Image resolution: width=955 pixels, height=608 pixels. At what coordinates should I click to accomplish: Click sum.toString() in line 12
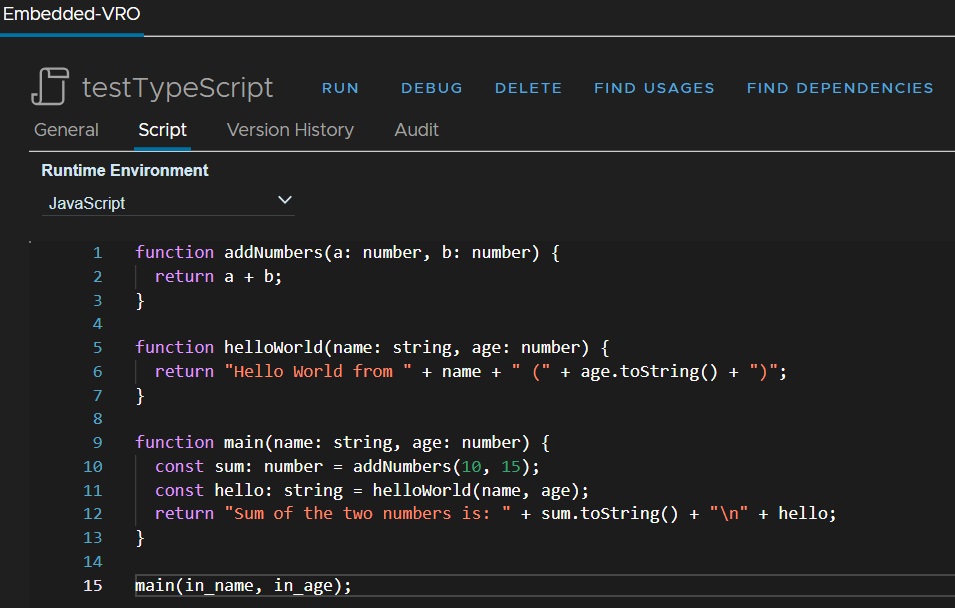tap(610, 514)
